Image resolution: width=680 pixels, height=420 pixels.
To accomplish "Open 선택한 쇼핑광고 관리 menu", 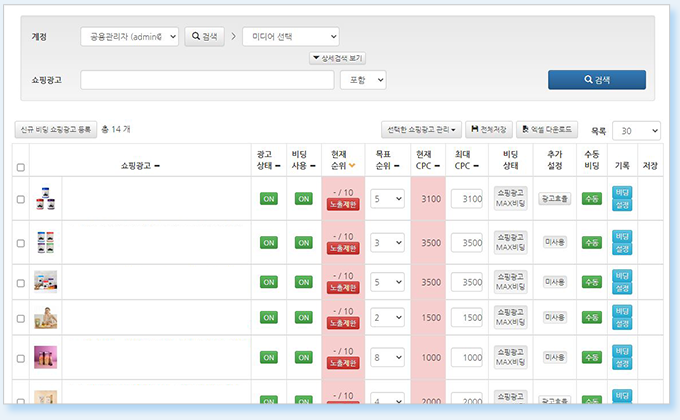I will tap(421, 129).
